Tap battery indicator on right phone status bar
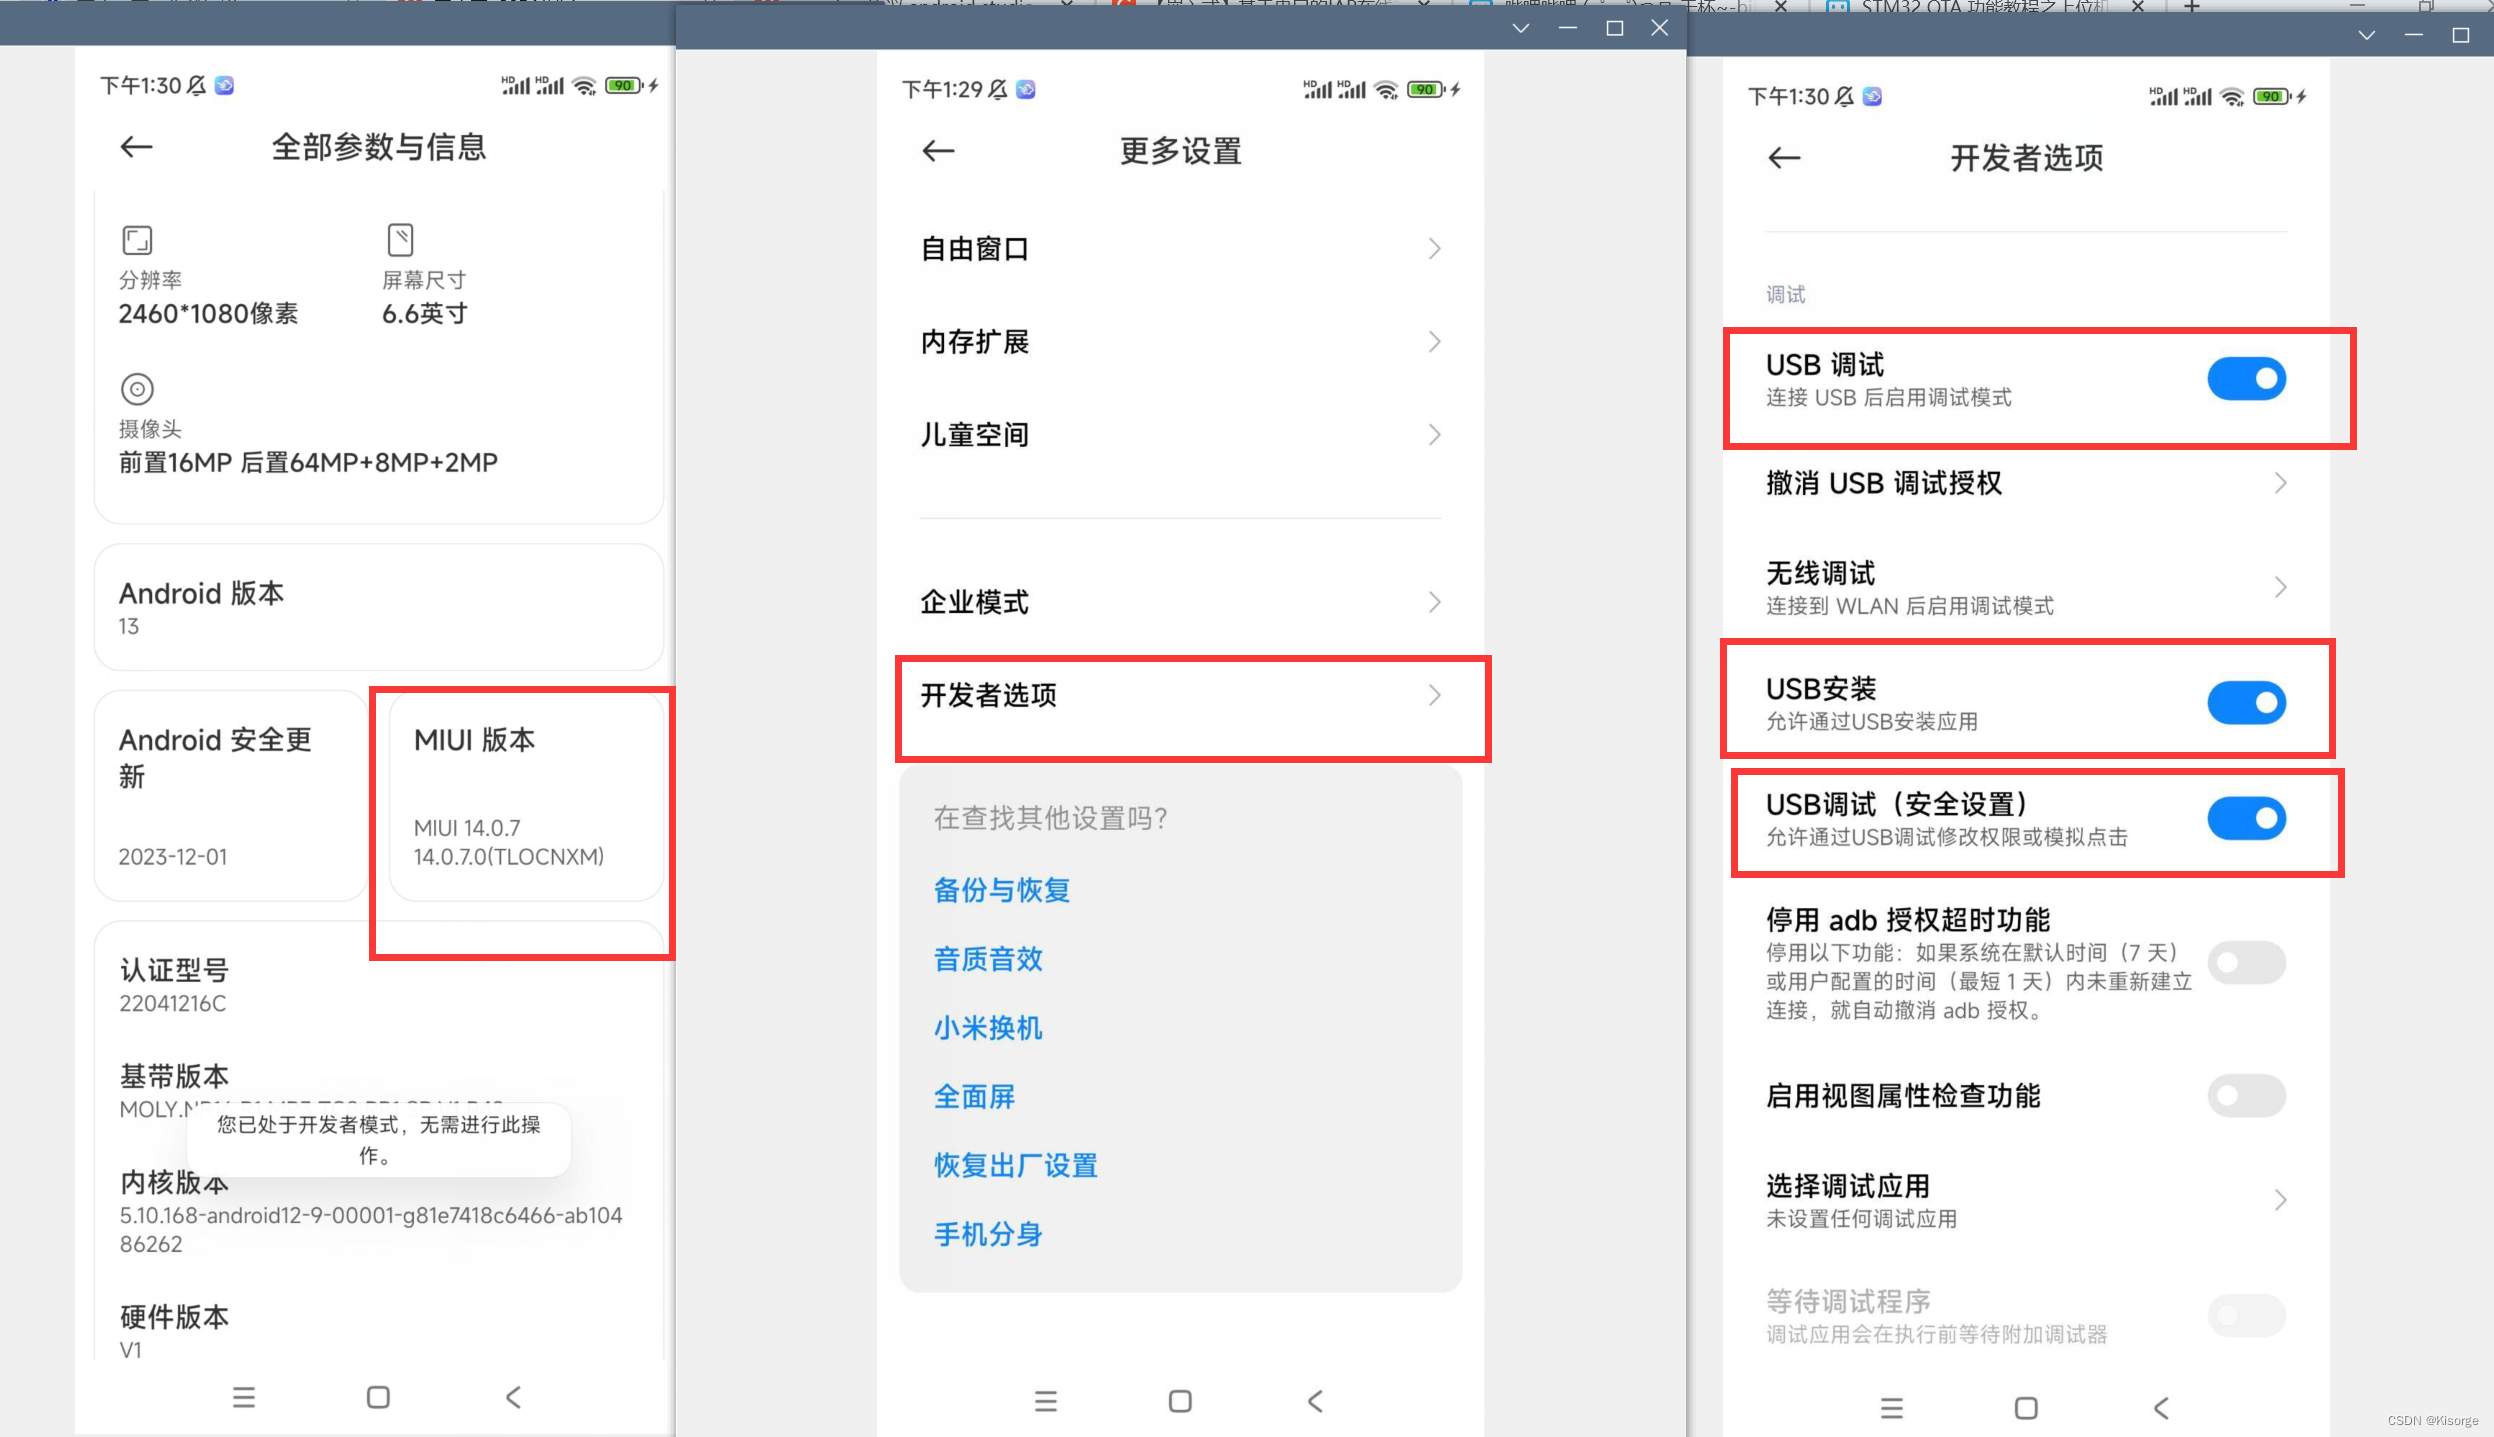Viewport: 2494px width, 1437px height. pyautogui.click(x=2273, y=97)
